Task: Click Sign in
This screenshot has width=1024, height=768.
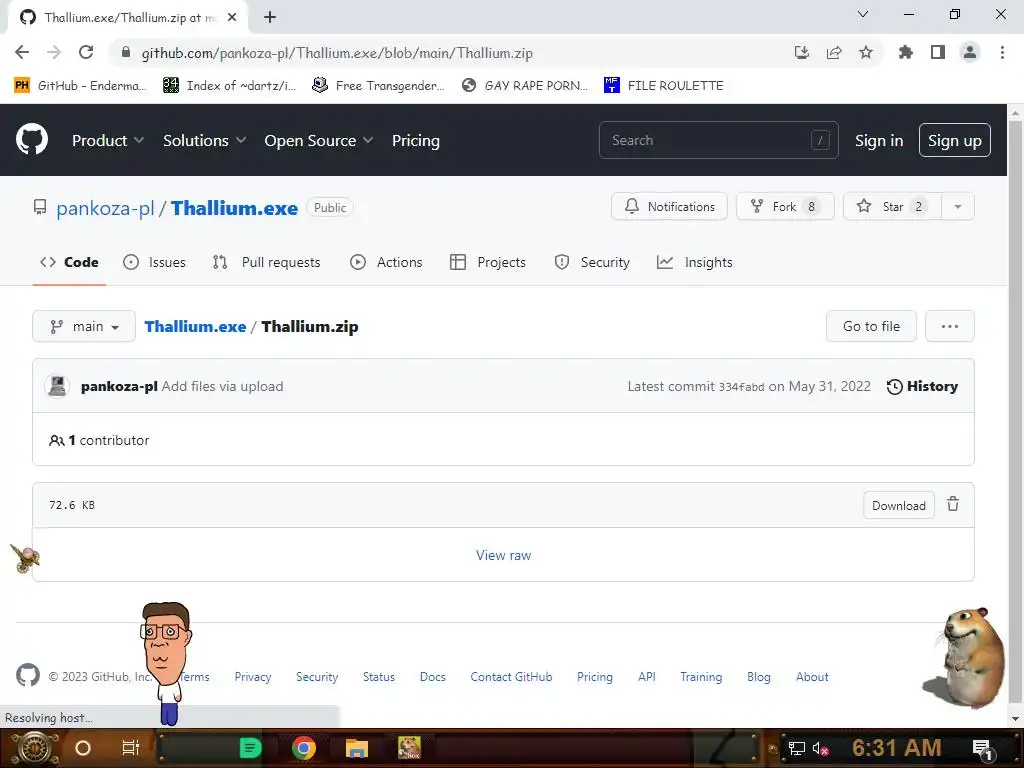Action: point(879,140)
